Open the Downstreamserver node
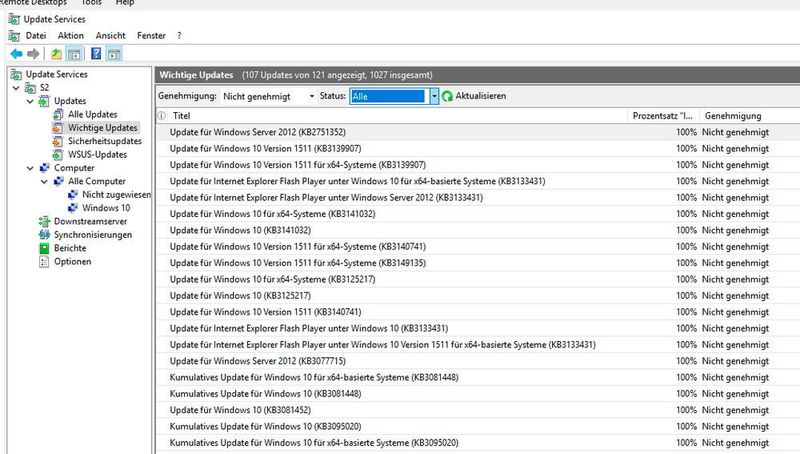The width and height of the screenshot is (800, 454). pos(90,221)
